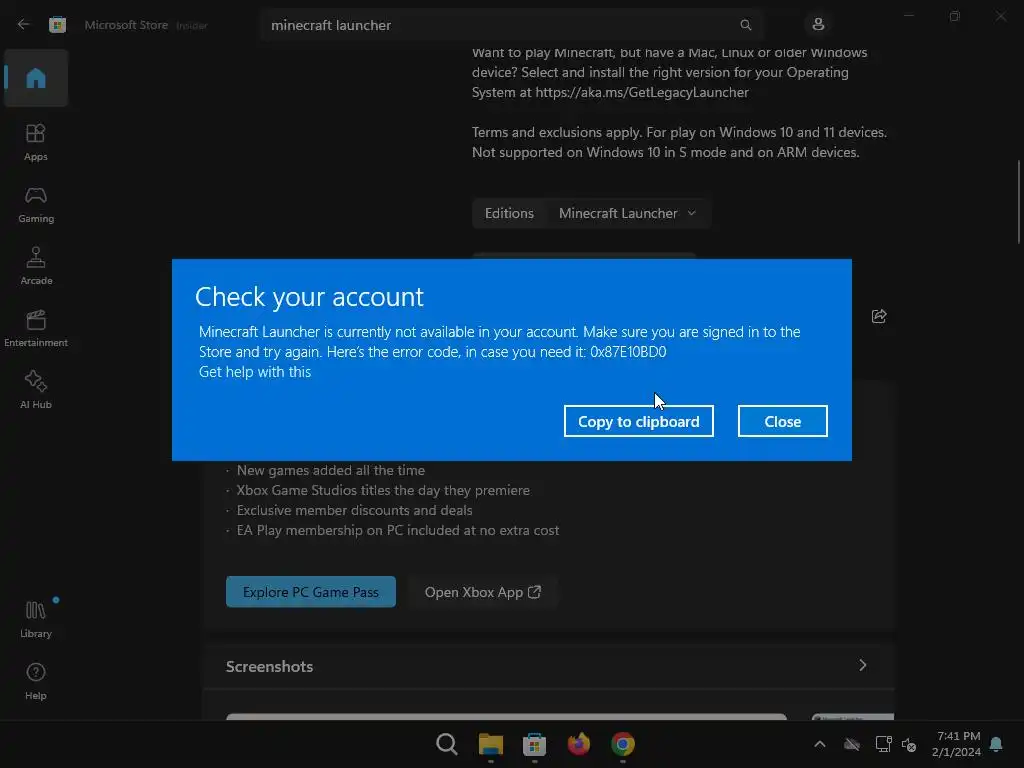The width and height of the screenshot is (1024, 768).
Task: Click 'Xbox Game Studios titles' line
Action: [x=383, y=490]
